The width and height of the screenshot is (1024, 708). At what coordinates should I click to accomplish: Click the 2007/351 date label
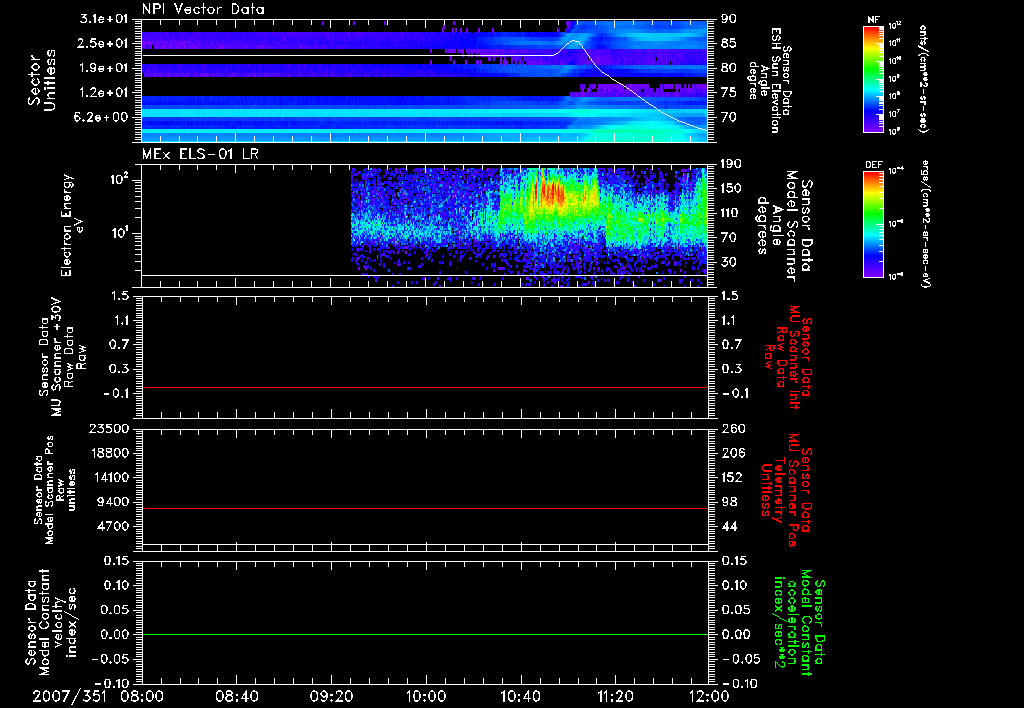[x=69, y=694]
